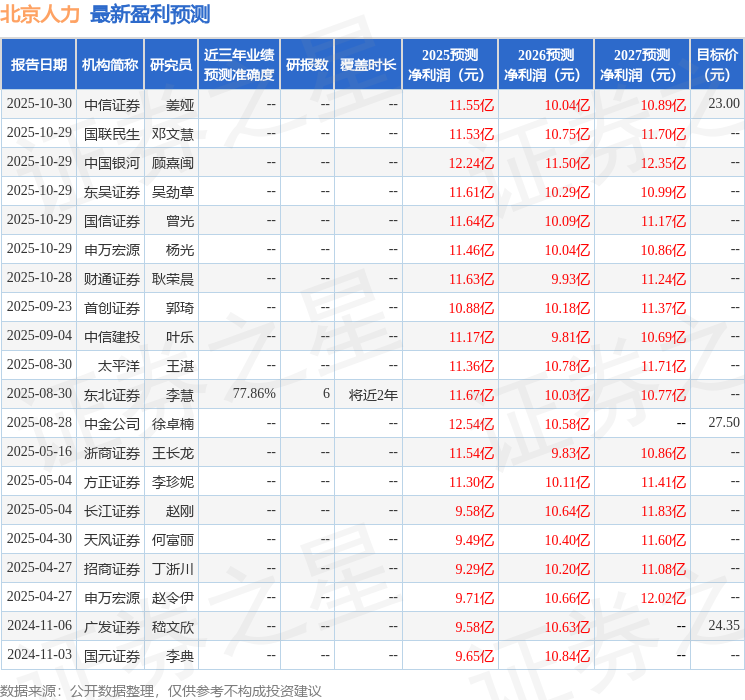Select the 2026预测净利润 column header
Viewport: 745px width, 700px height.
coord(546,65)
